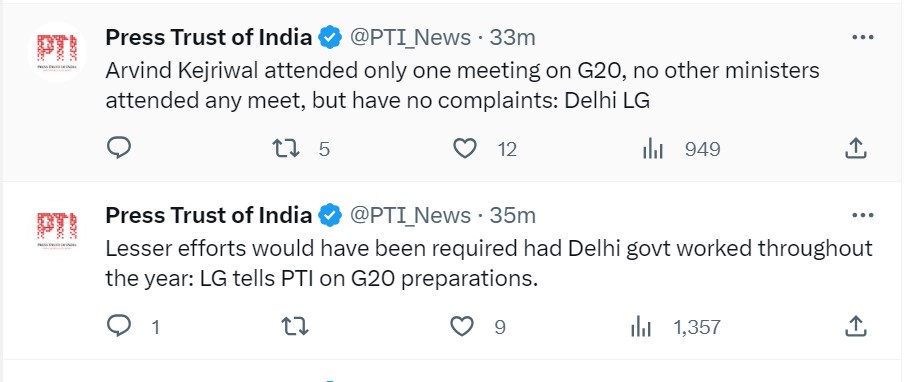
Task: Open the 33m timestamp link
Action: pyautogui.click(x=512, y=37)
